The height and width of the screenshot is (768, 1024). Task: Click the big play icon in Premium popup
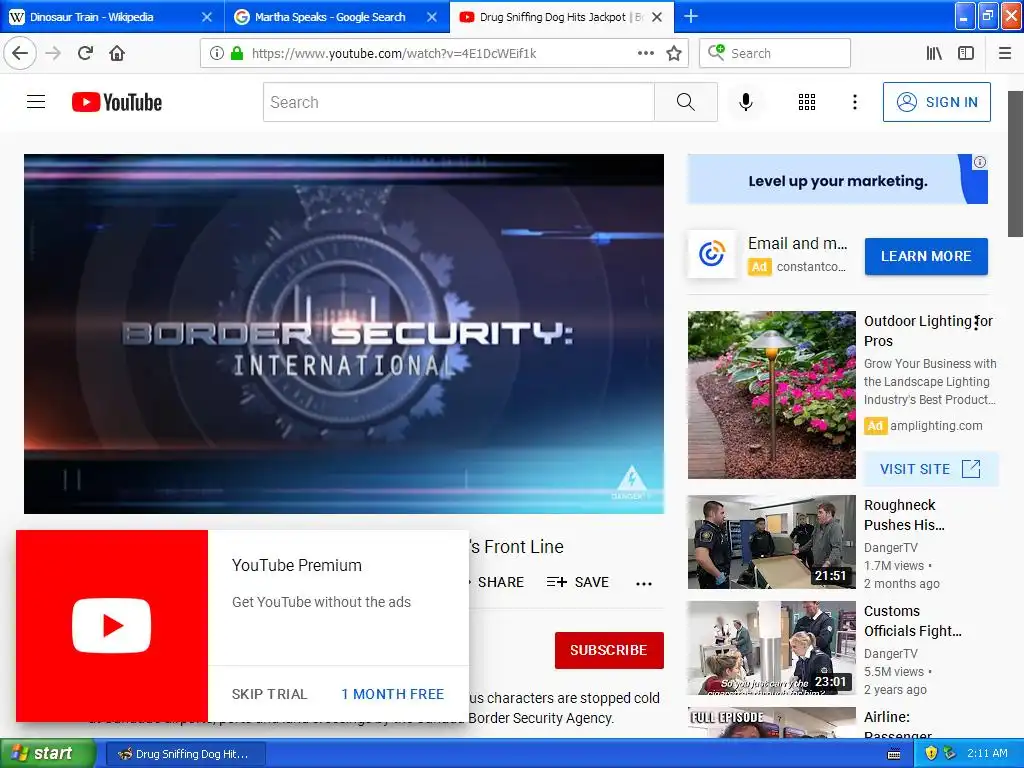pyautogui.click(x=112, y=626)
